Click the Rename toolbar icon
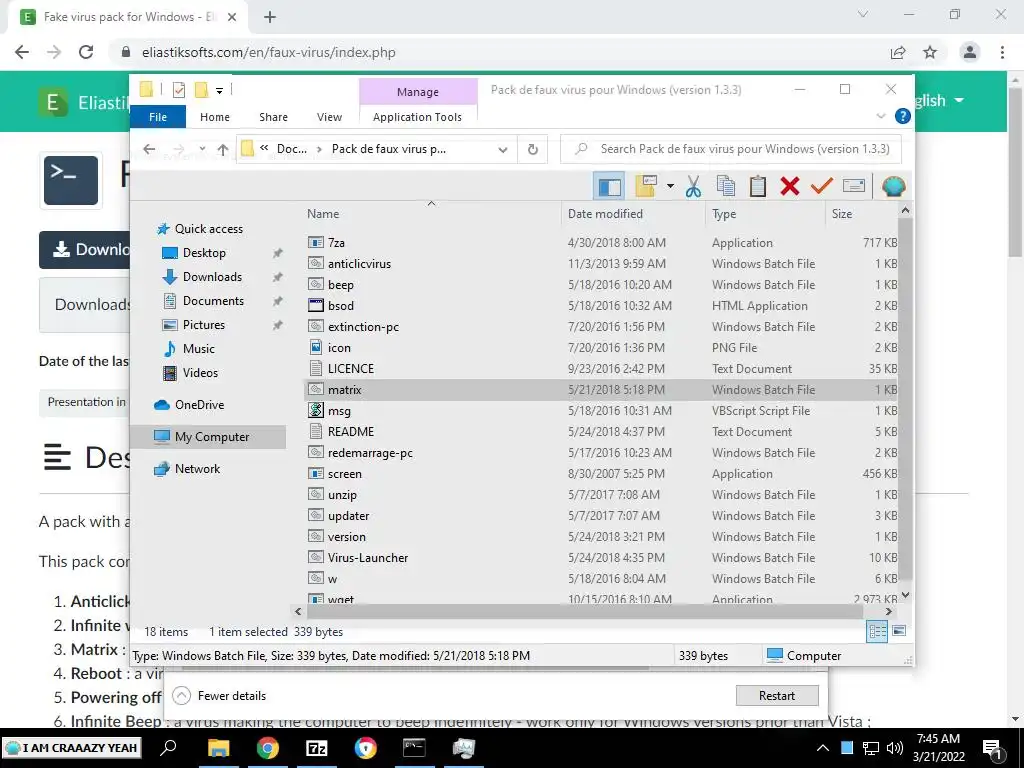 click(x=854, y=186)
